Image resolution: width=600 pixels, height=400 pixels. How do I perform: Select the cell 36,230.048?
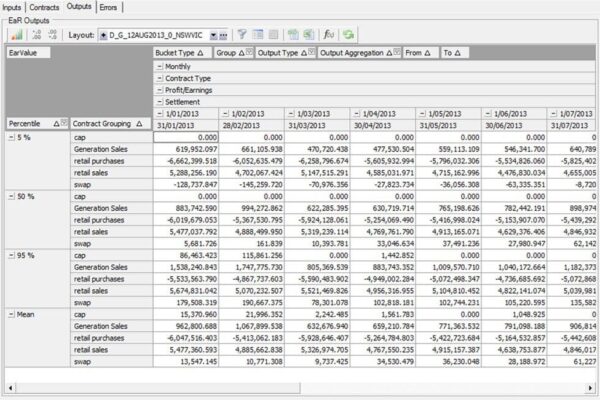pos(448,361)
